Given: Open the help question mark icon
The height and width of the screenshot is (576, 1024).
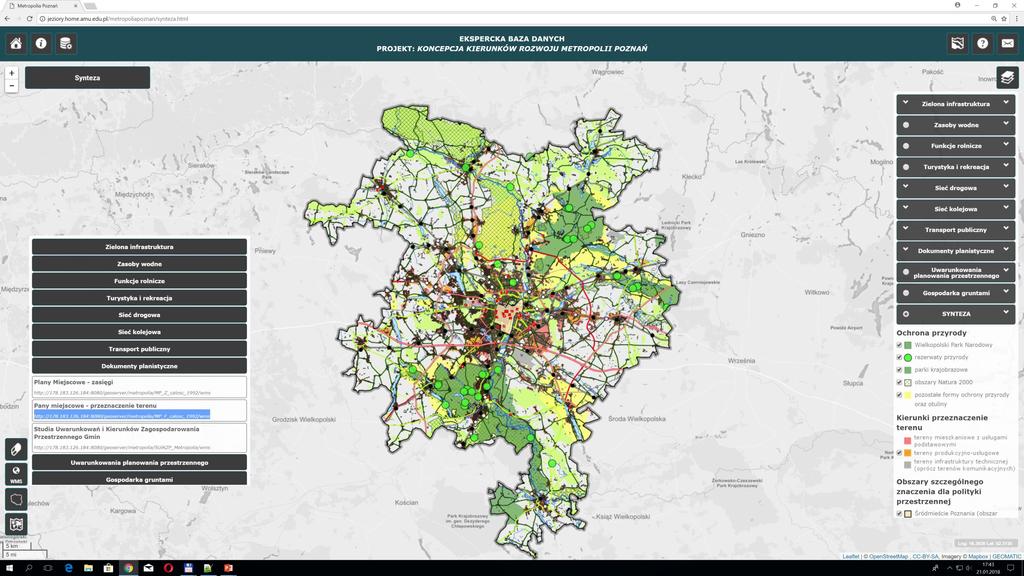Looking at the screenshot, I should 982,44.
